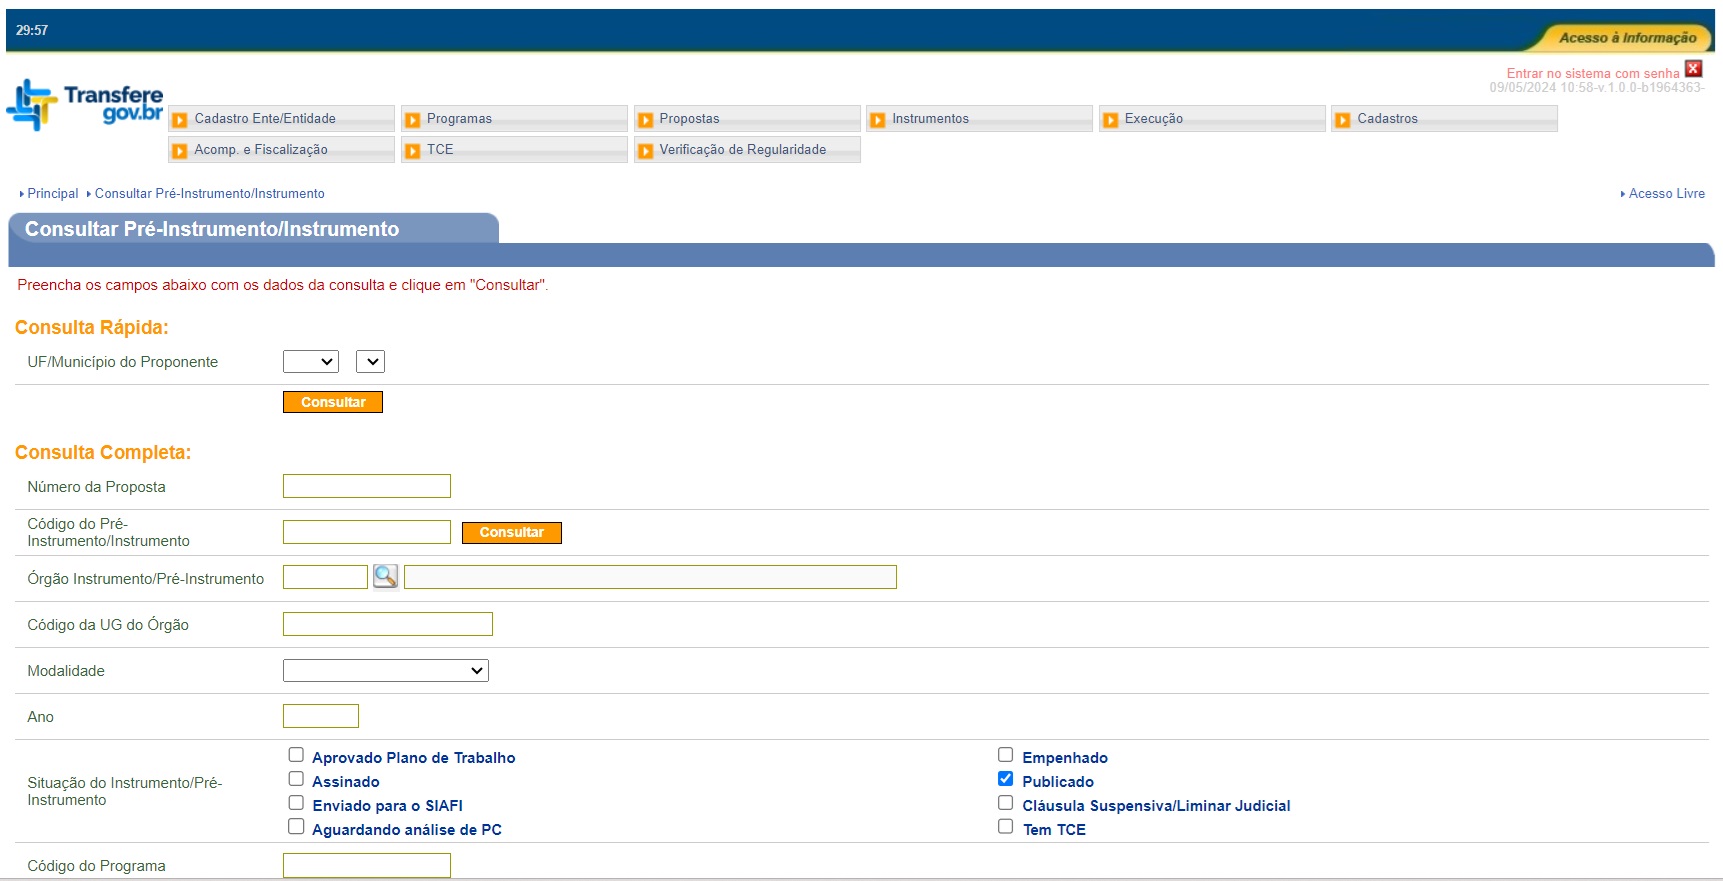Uncheck the Publicado checkbox
This screenshot has width=1723, height=881.
tap(1005, 779)
